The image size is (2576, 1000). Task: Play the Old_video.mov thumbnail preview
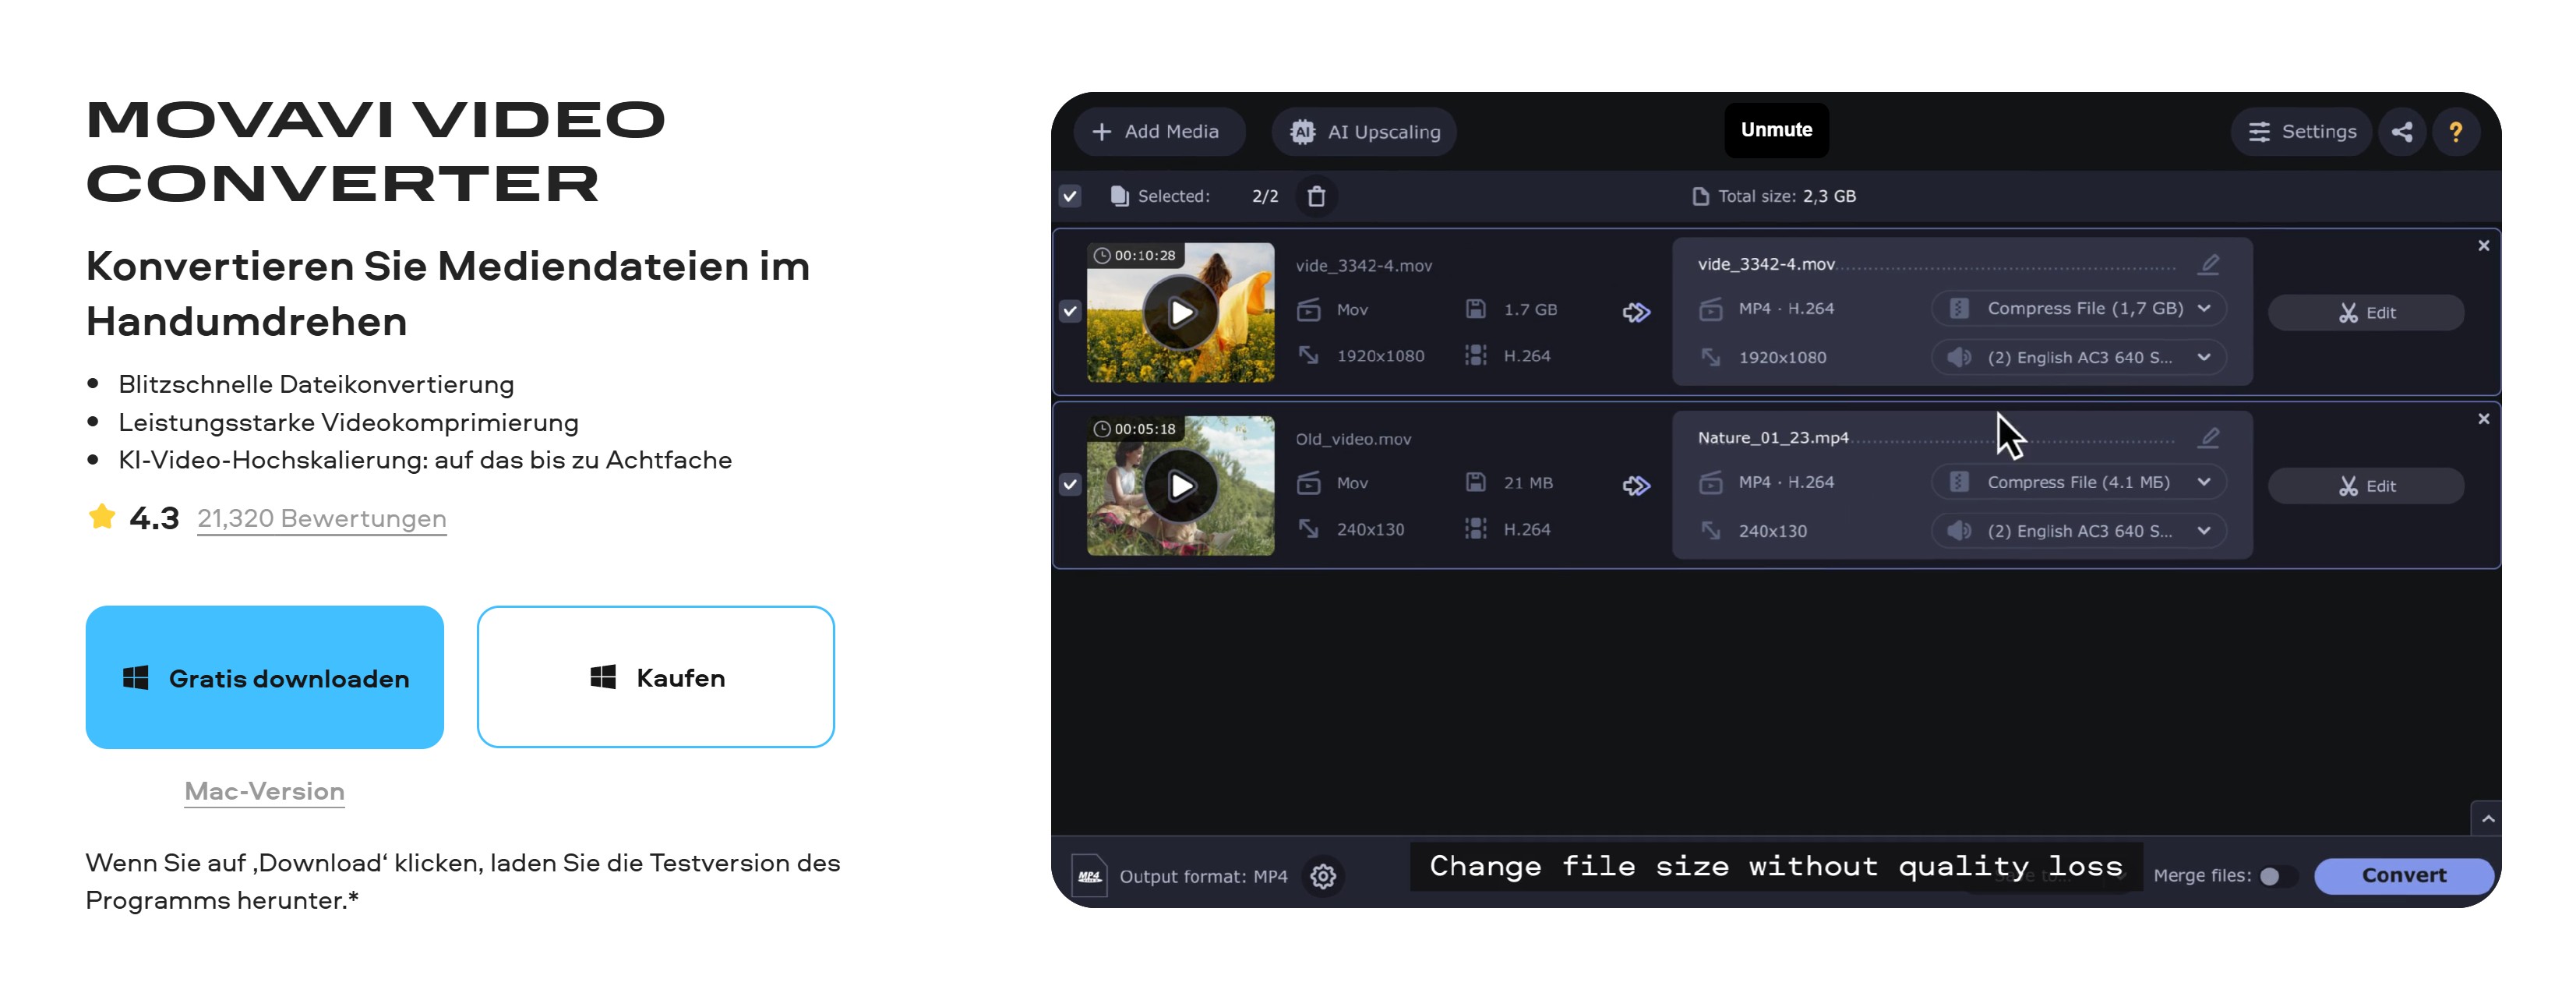tap(1181, 486)
